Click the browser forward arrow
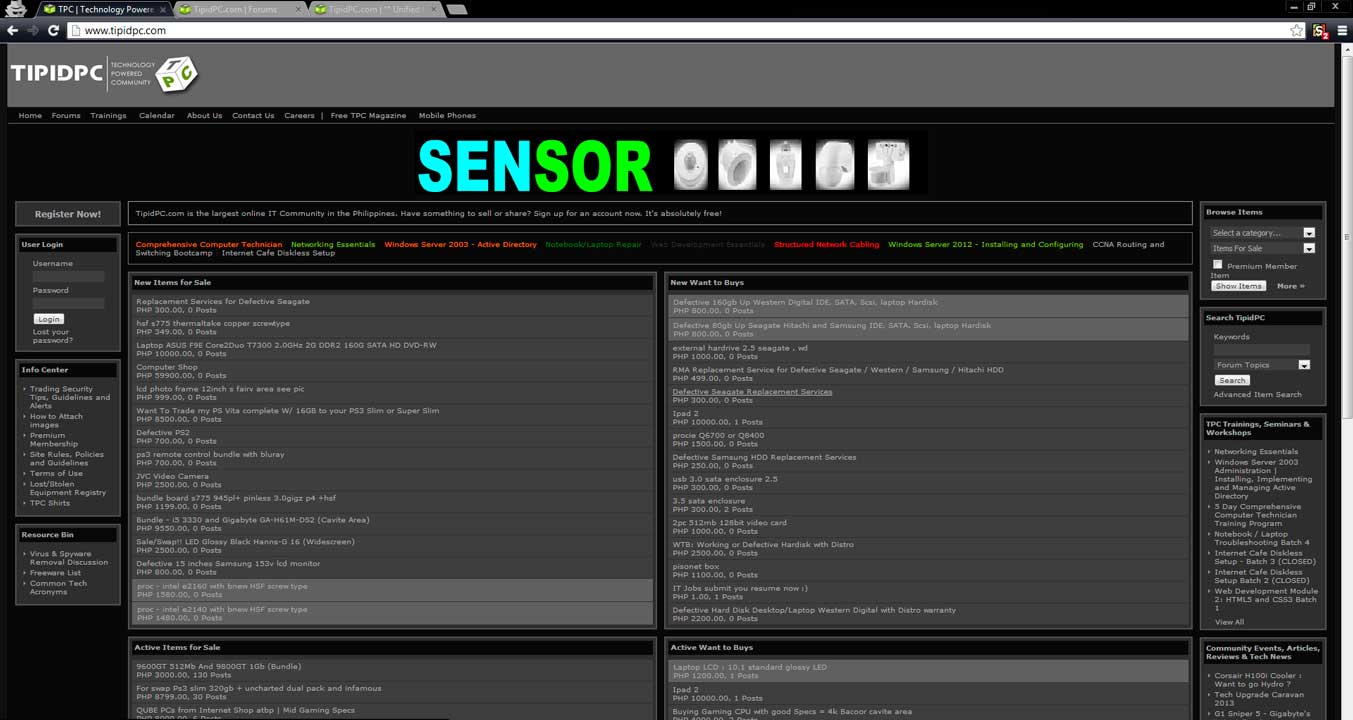Viewport: 1353px width, 720px height. tap(33, 31)
